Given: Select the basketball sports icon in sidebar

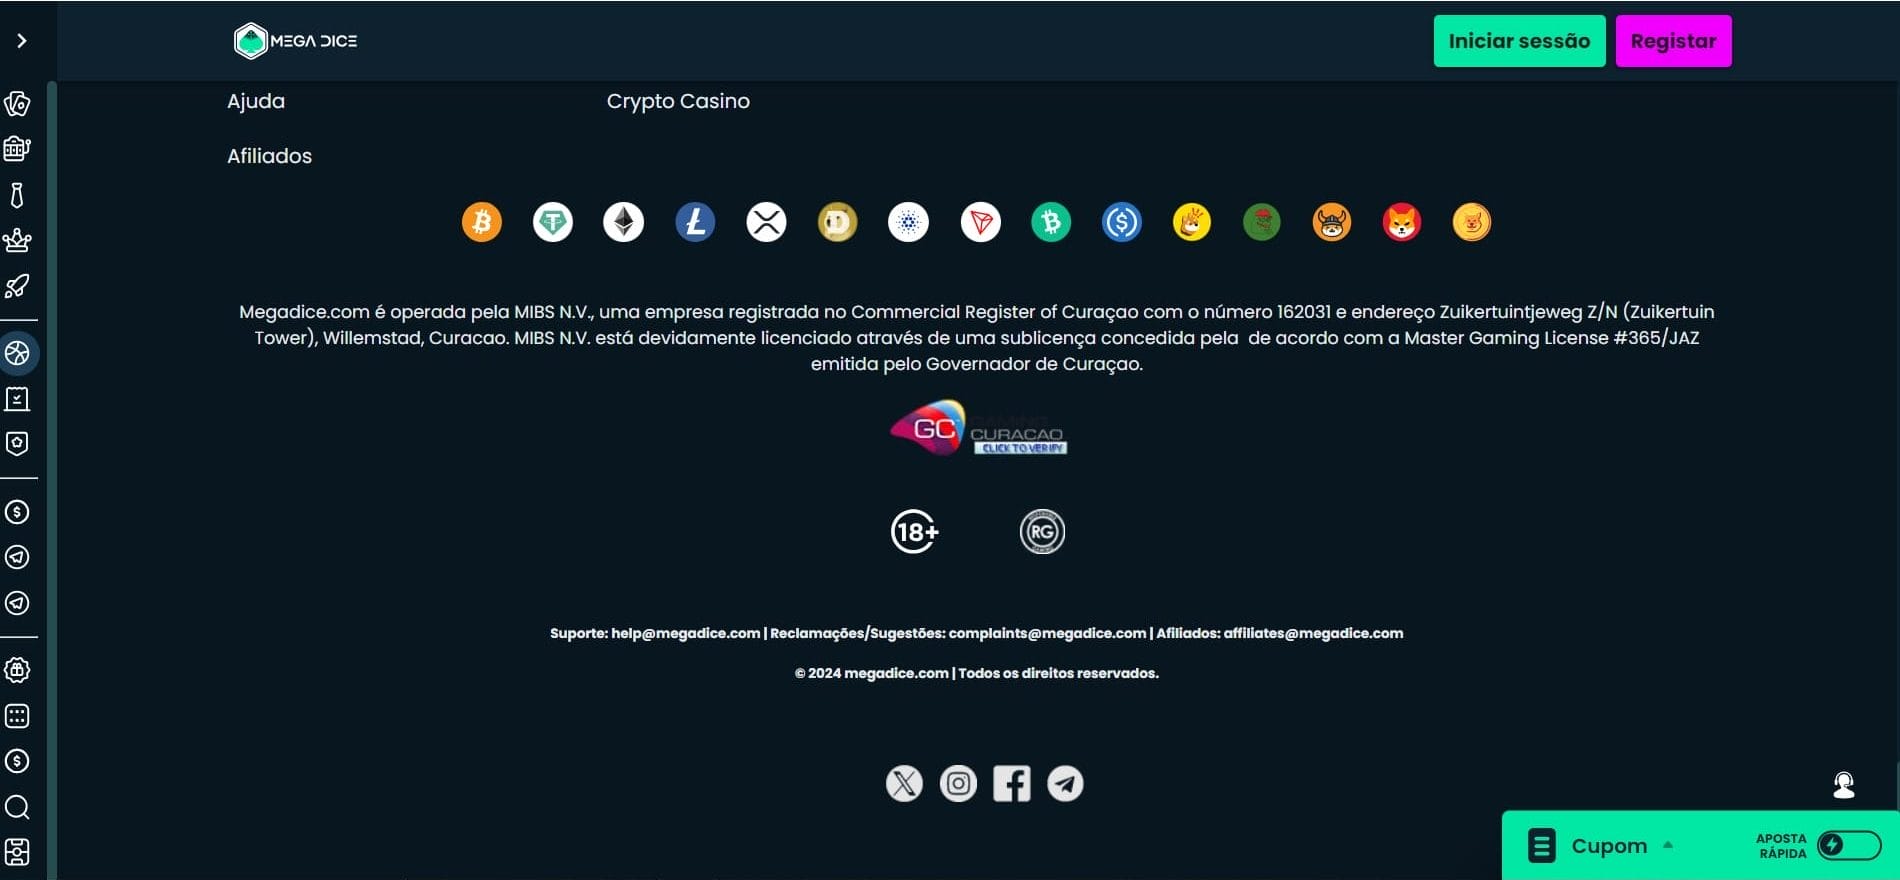Looking at the screenshot, I should coord(17,353).
